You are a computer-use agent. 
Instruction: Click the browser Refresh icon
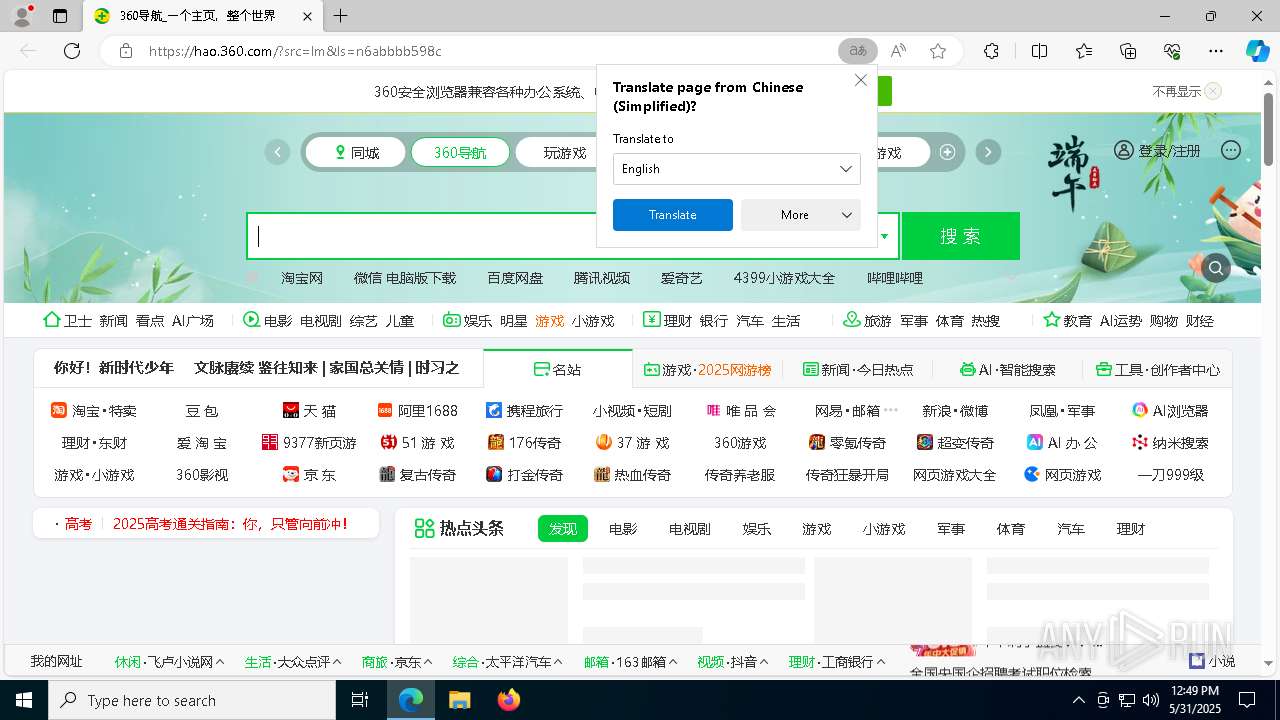tap(71, 51)
